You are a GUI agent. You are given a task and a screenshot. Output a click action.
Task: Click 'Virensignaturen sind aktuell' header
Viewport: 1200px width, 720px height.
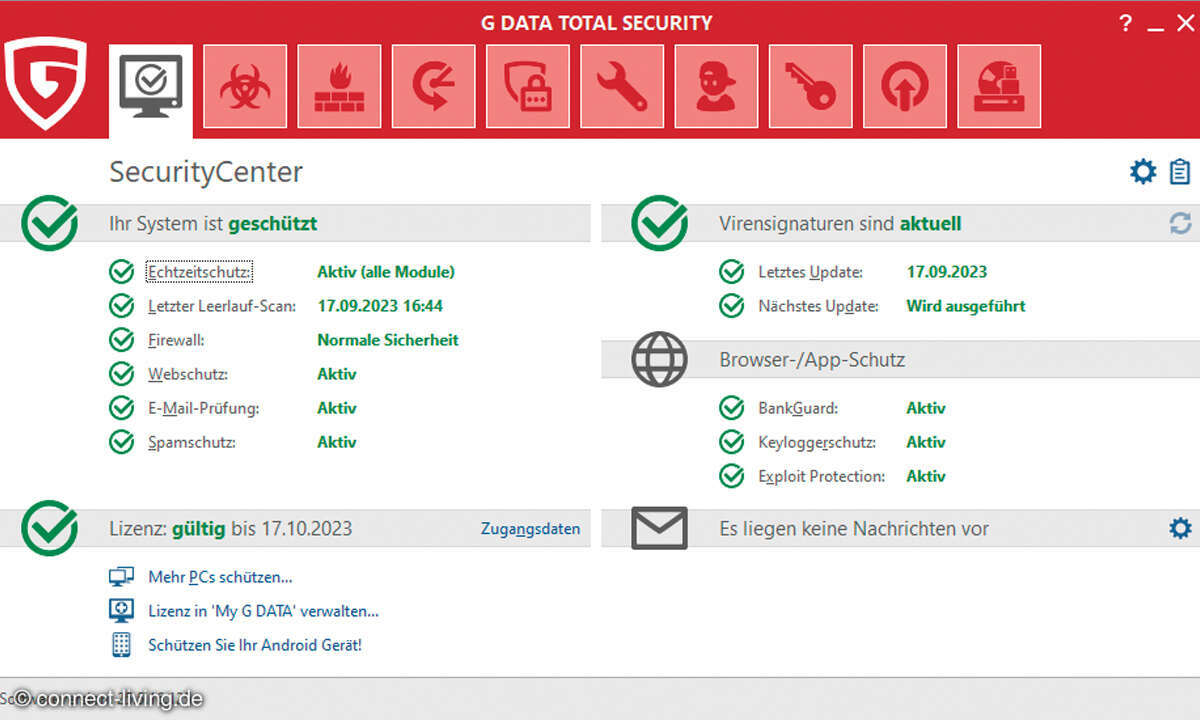[x=840, y=224]
